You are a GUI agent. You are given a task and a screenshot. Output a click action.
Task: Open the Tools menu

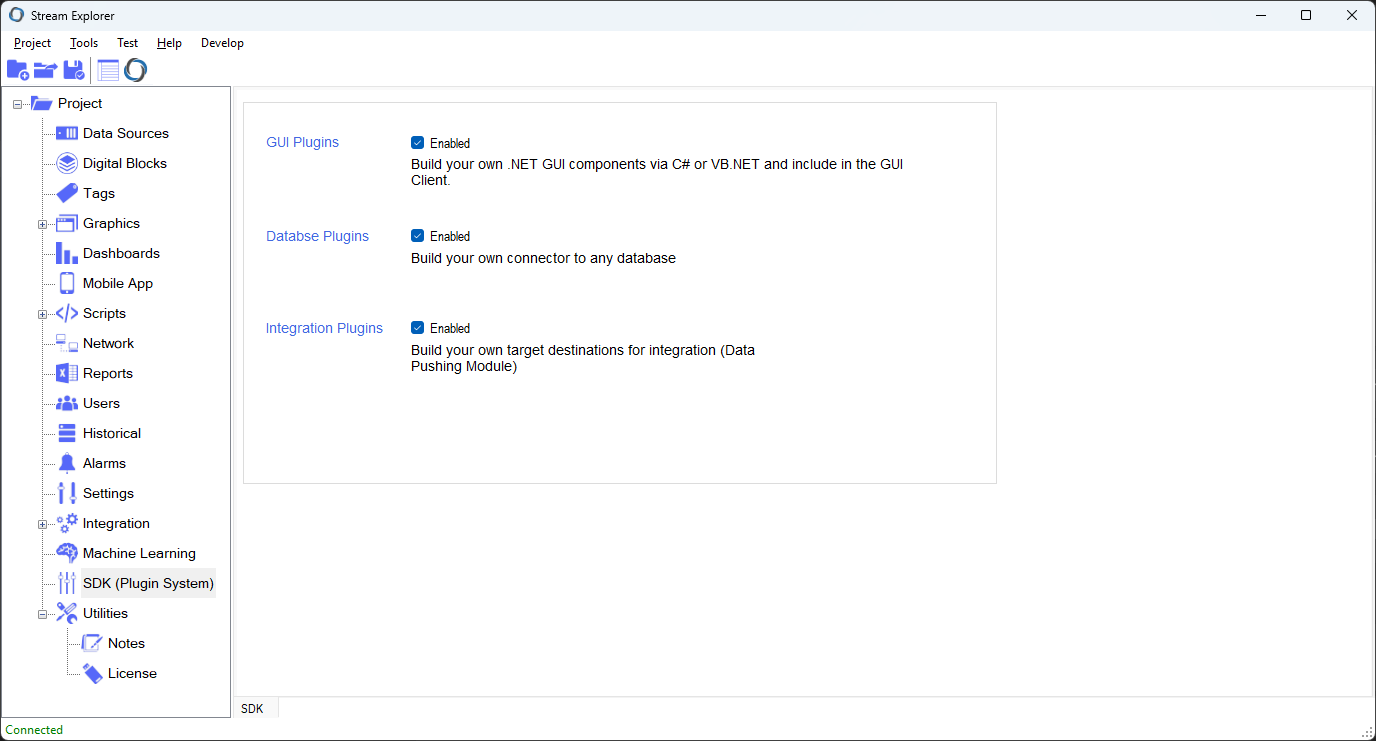84,43
